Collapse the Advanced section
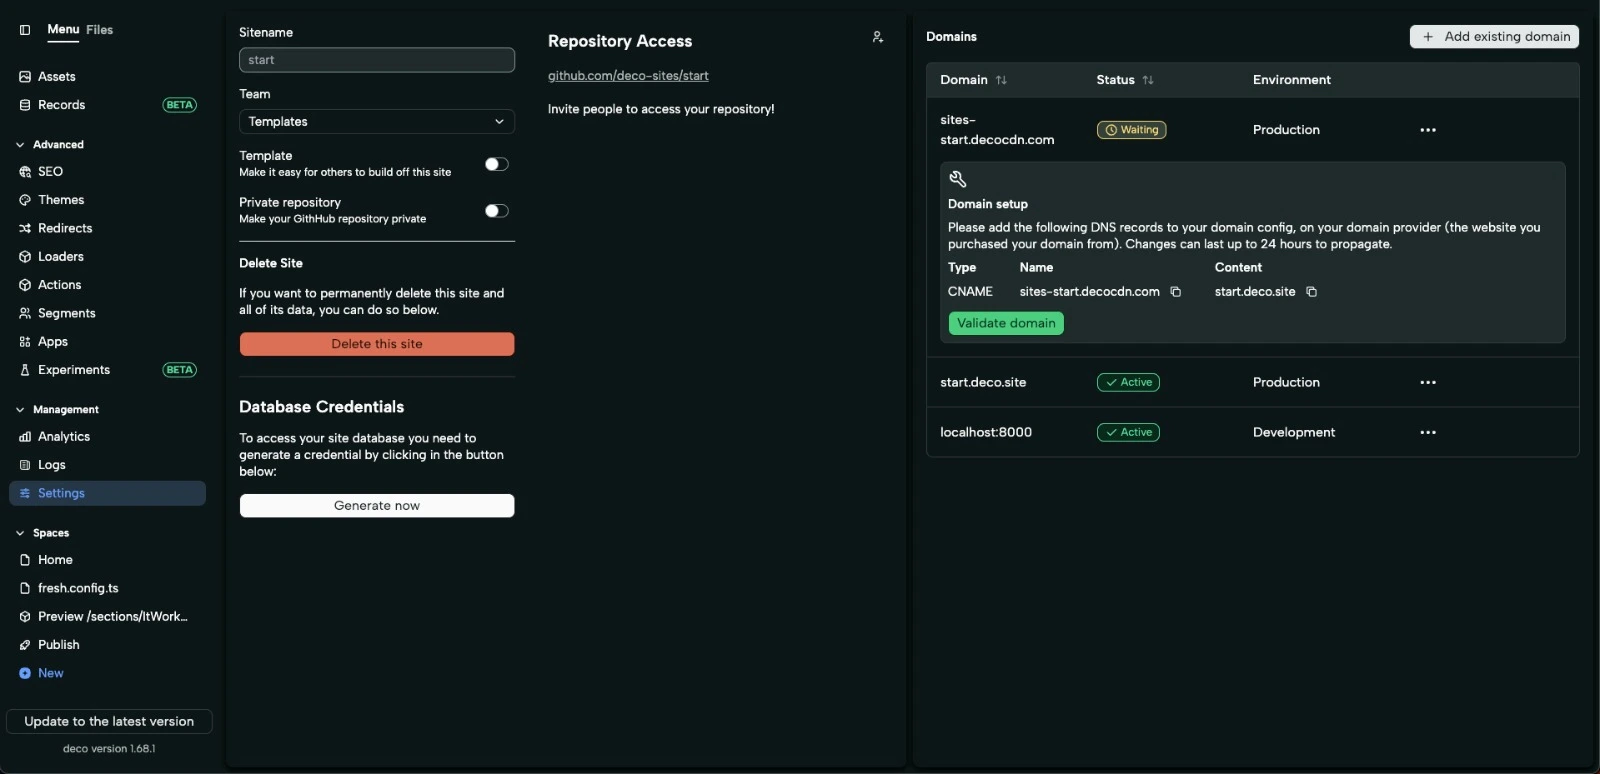The height and width of the screenshot is (774, 1600). 20,145
